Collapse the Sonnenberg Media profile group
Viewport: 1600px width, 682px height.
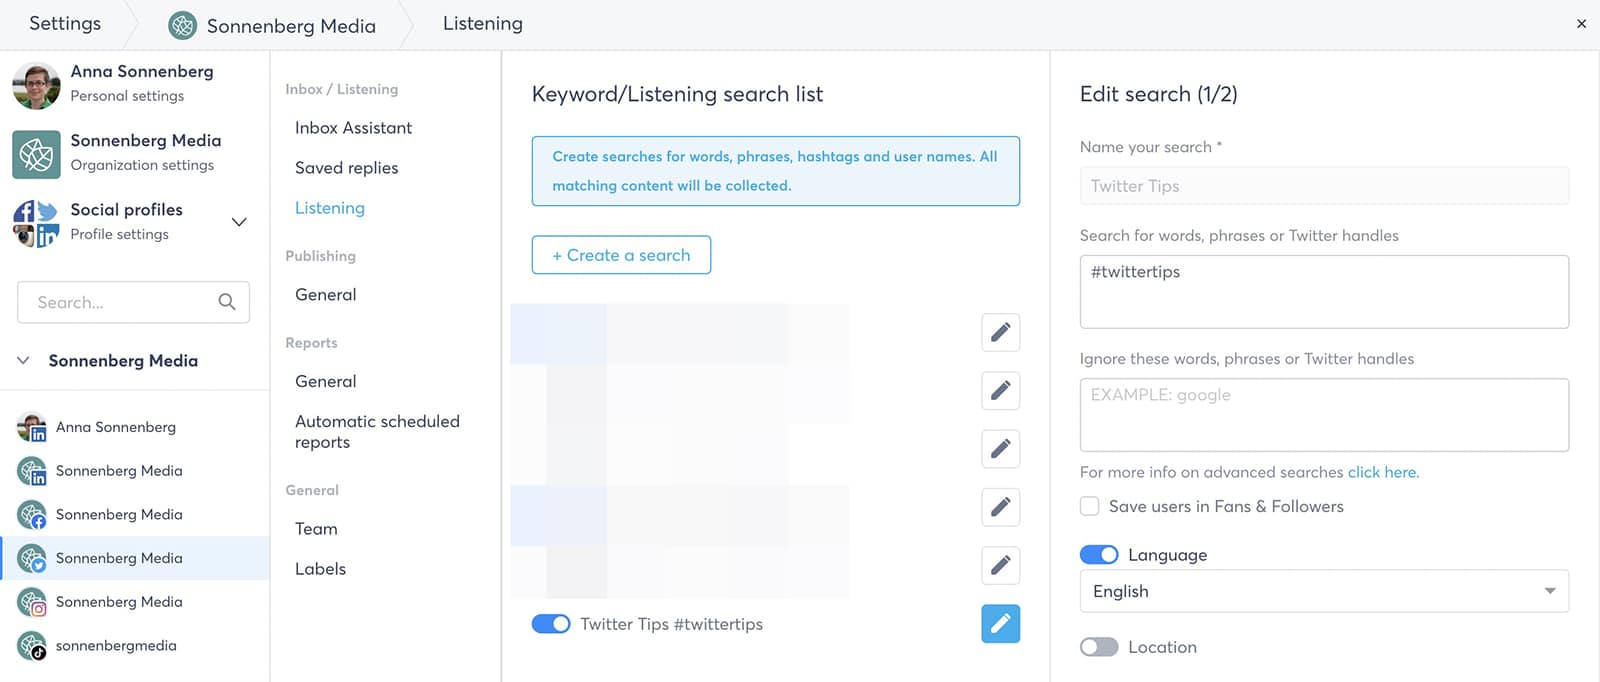[23, 360]
